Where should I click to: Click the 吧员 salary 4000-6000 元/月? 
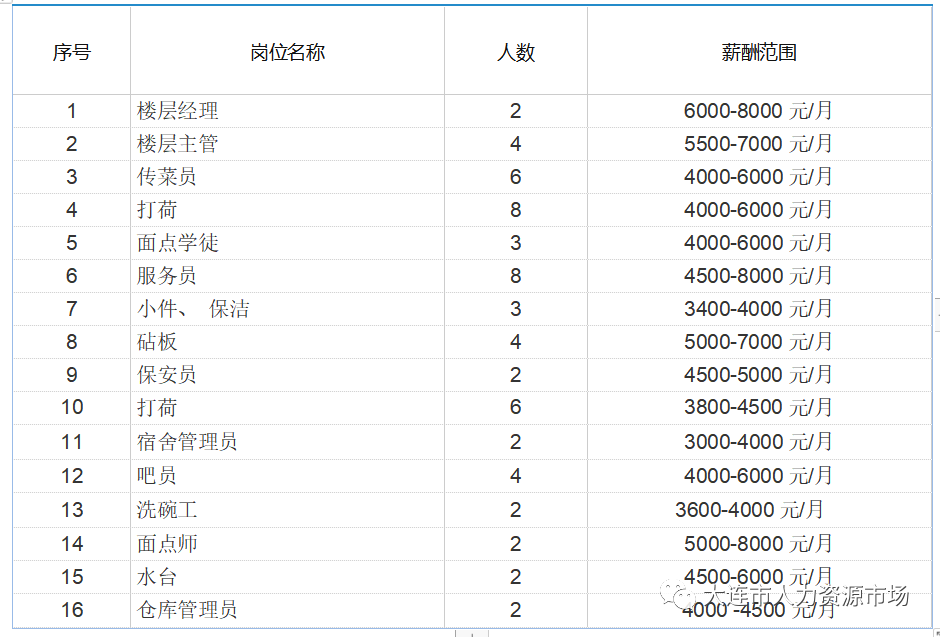pyautogui.click(x=758, y=476)
